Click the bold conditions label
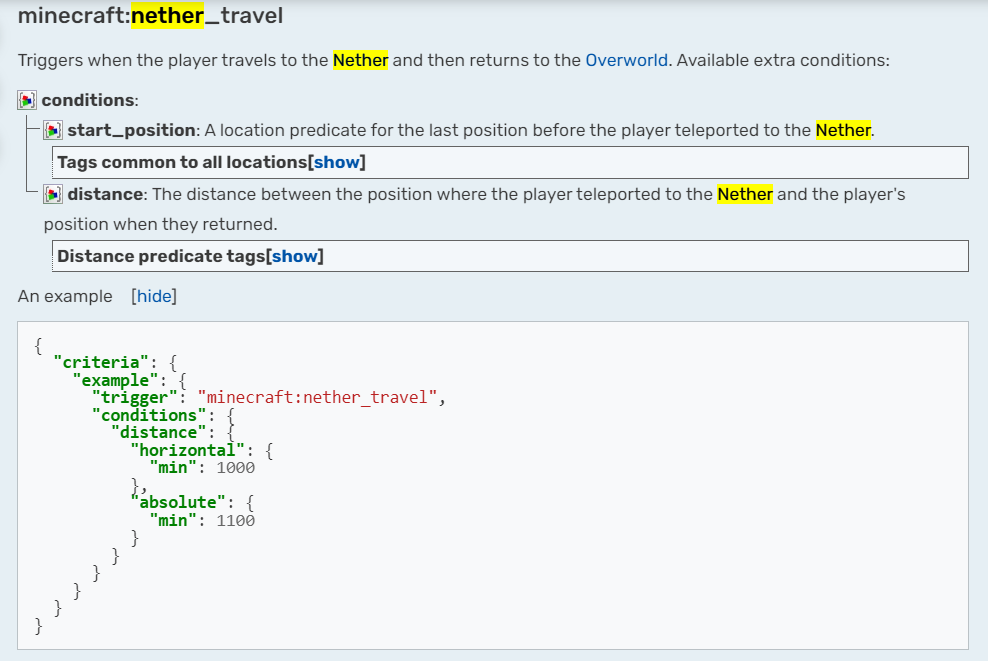This screenshot has width=988, height=661. tap(88, 100)
